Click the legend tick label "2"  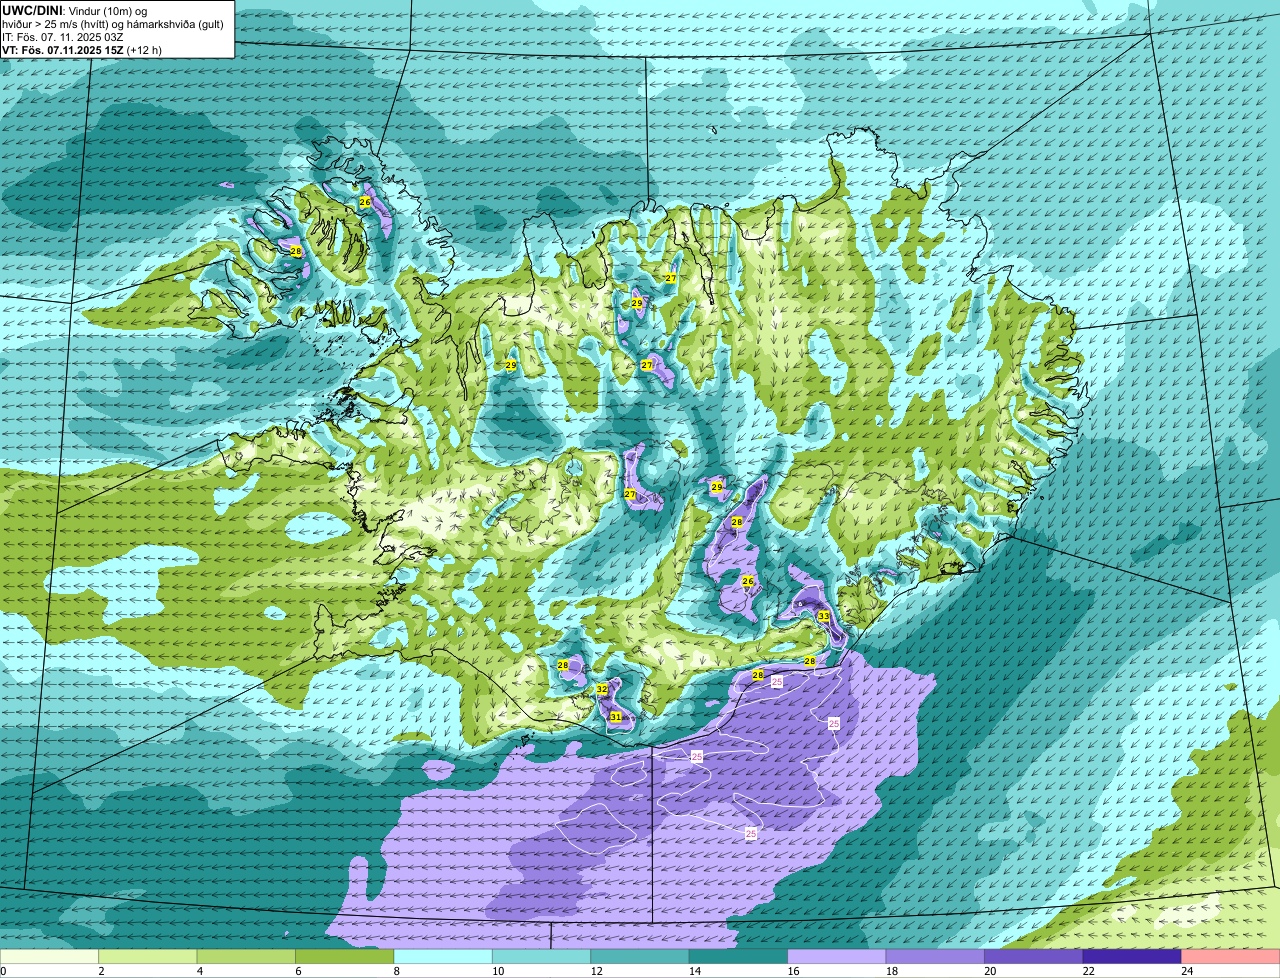[100, 972]
